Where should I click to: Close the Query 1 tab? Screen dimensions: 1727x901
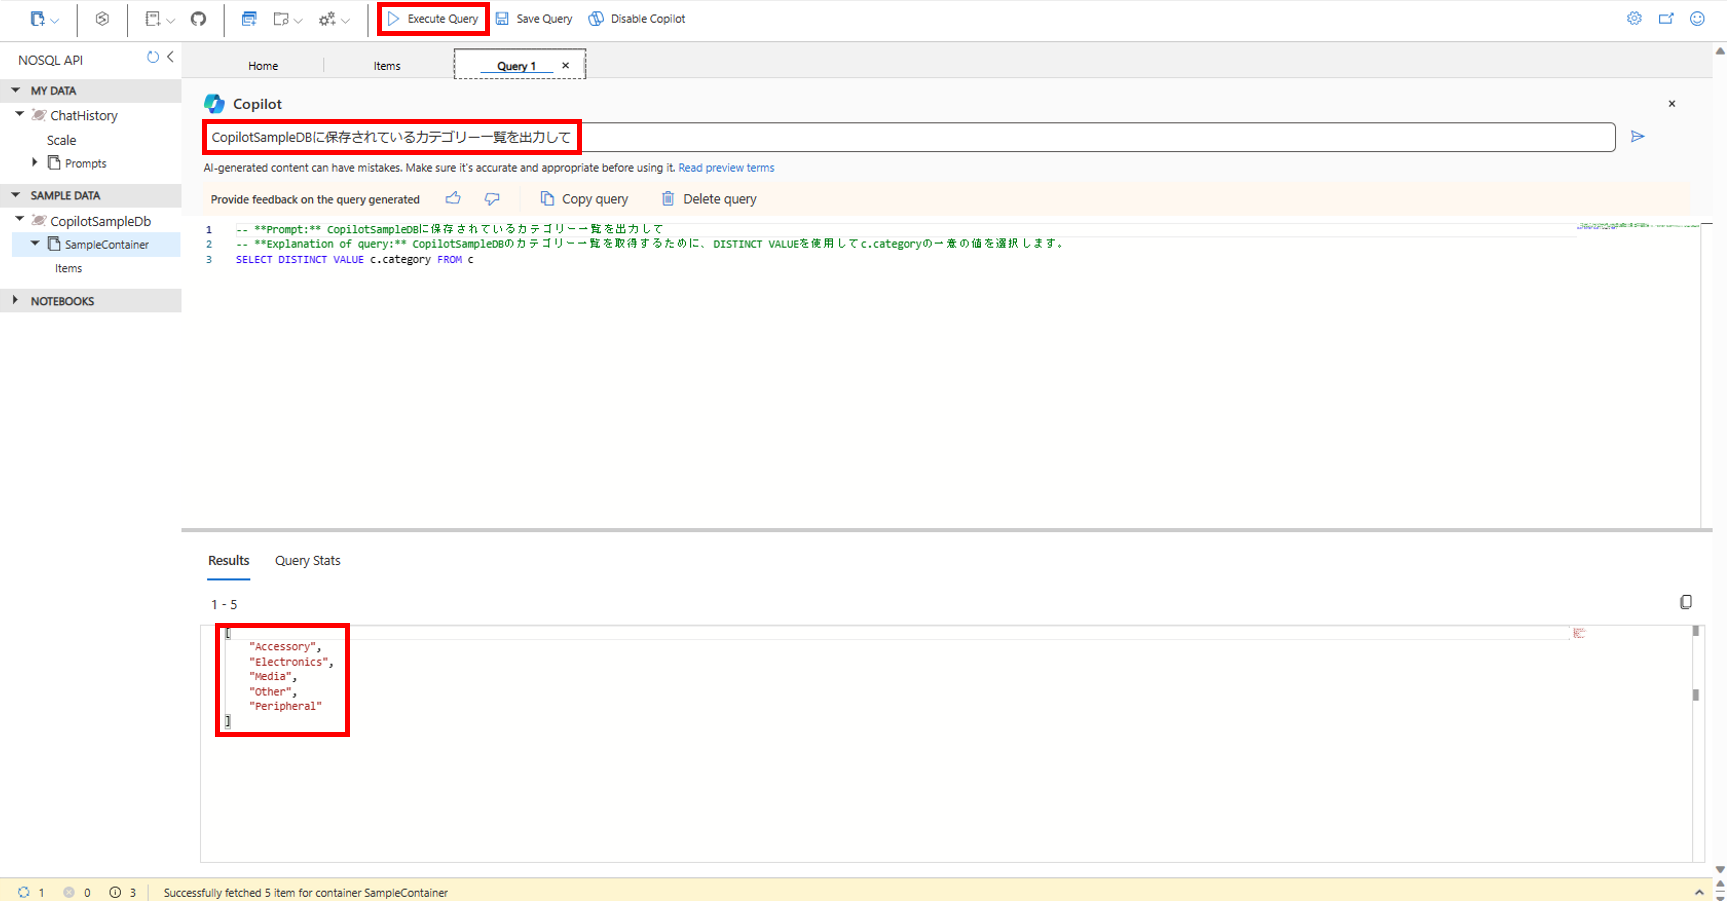point(565,65)
